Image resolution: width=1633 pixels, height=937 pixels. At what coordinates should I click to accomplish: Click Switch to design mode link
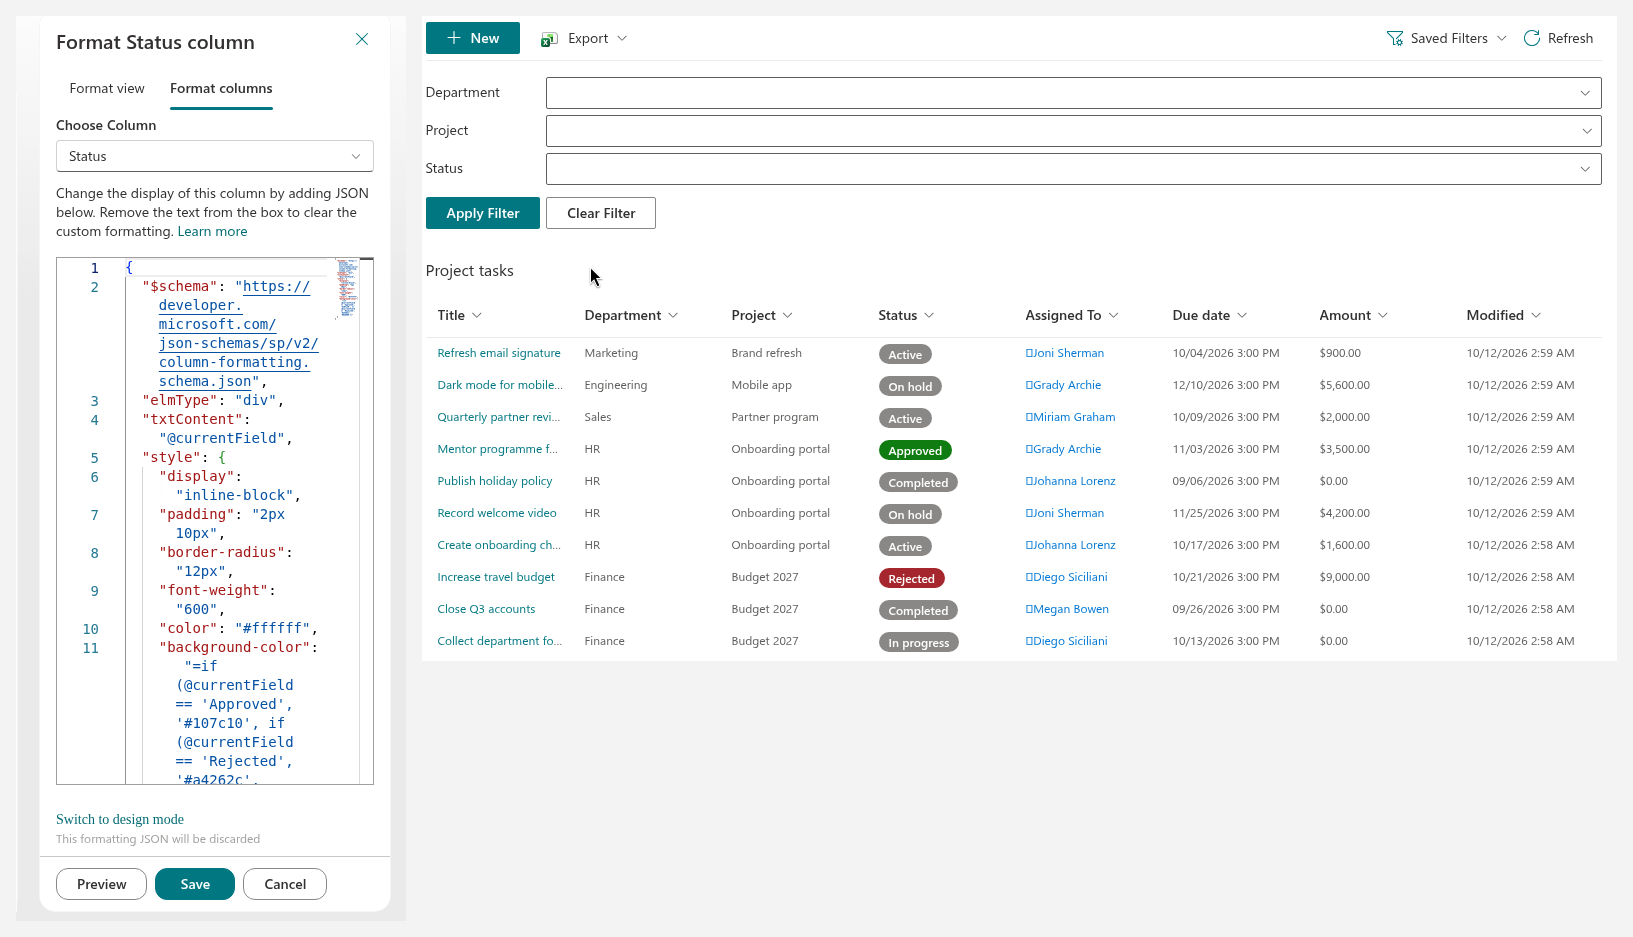pyautogui.click(x=120, y=819)
